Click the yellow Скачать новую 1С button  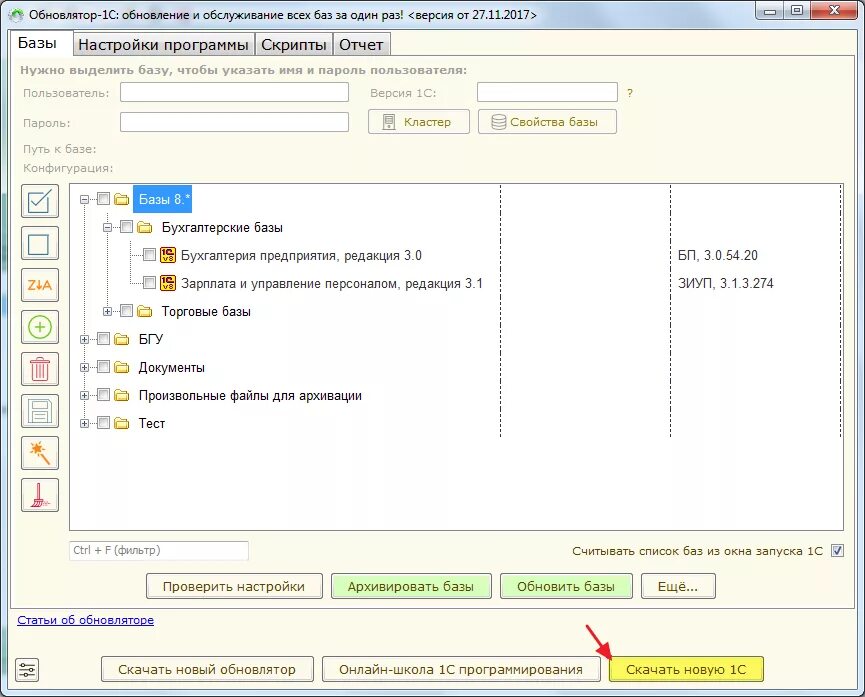click(x=686, y=669)
